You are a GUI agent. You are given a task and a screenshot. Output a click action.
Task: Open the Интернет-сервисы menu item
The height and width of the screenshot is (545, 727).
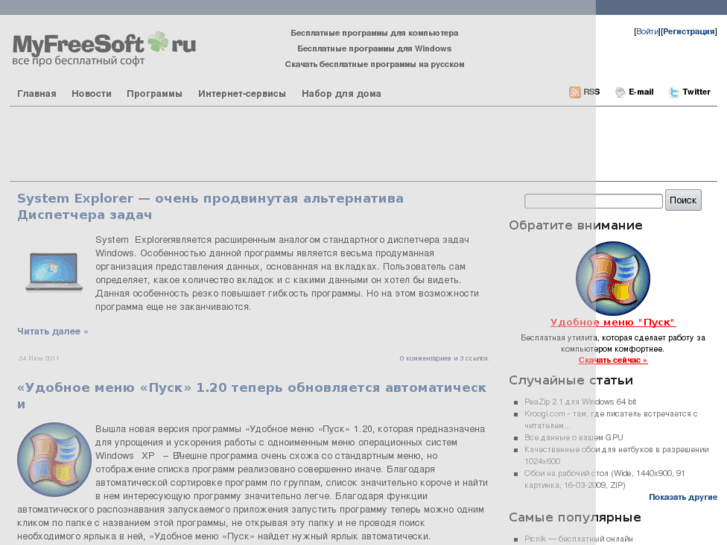242,94
